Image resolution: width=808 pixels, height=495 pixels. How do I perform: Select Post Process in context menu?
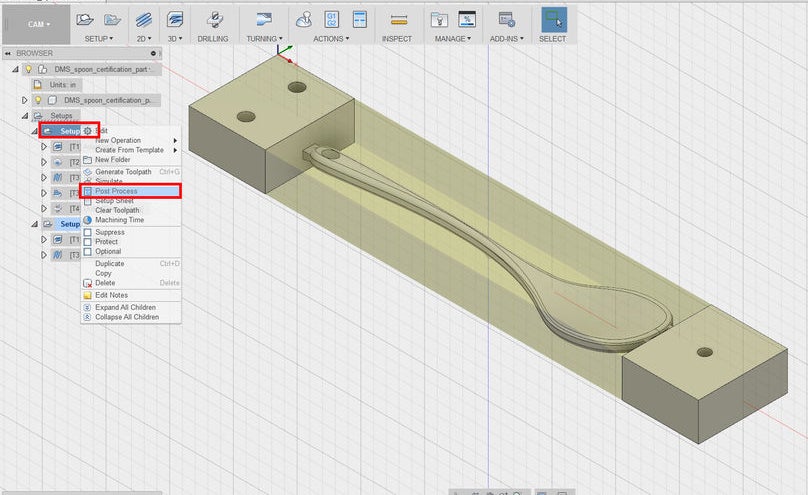131,191
